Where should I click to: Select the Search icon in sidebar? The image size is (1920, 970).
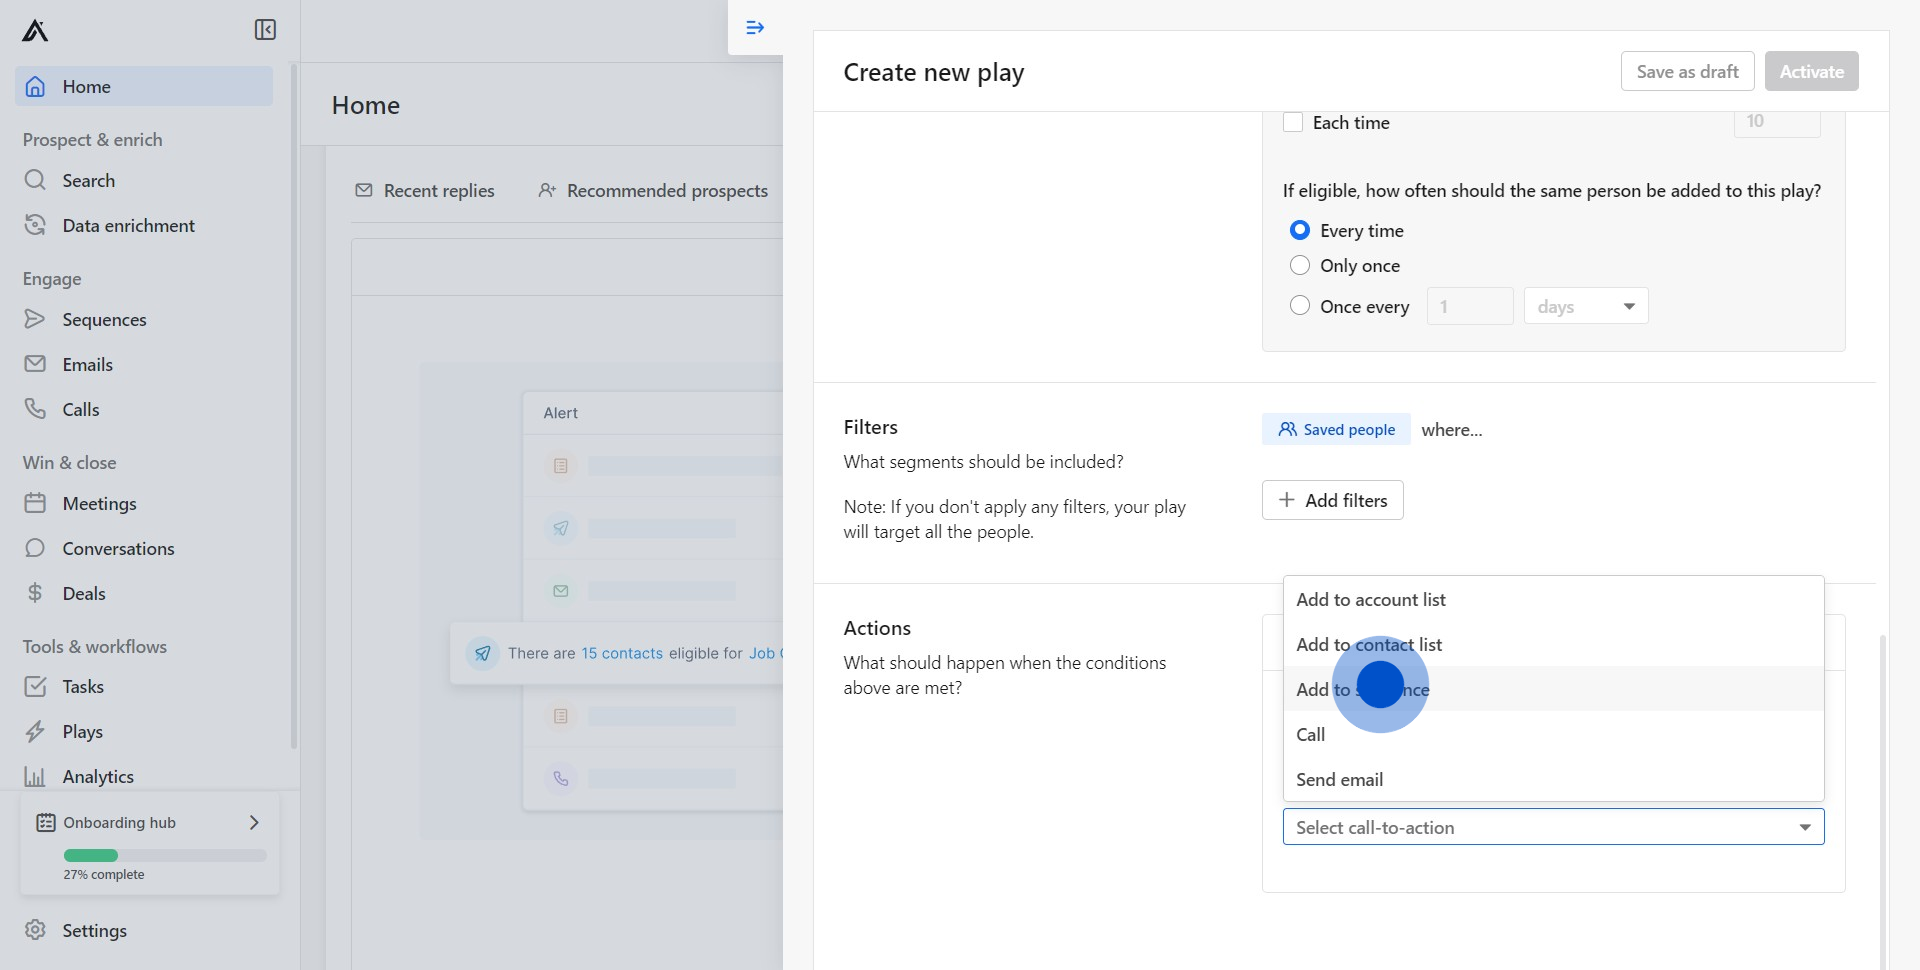coord(35,180)
